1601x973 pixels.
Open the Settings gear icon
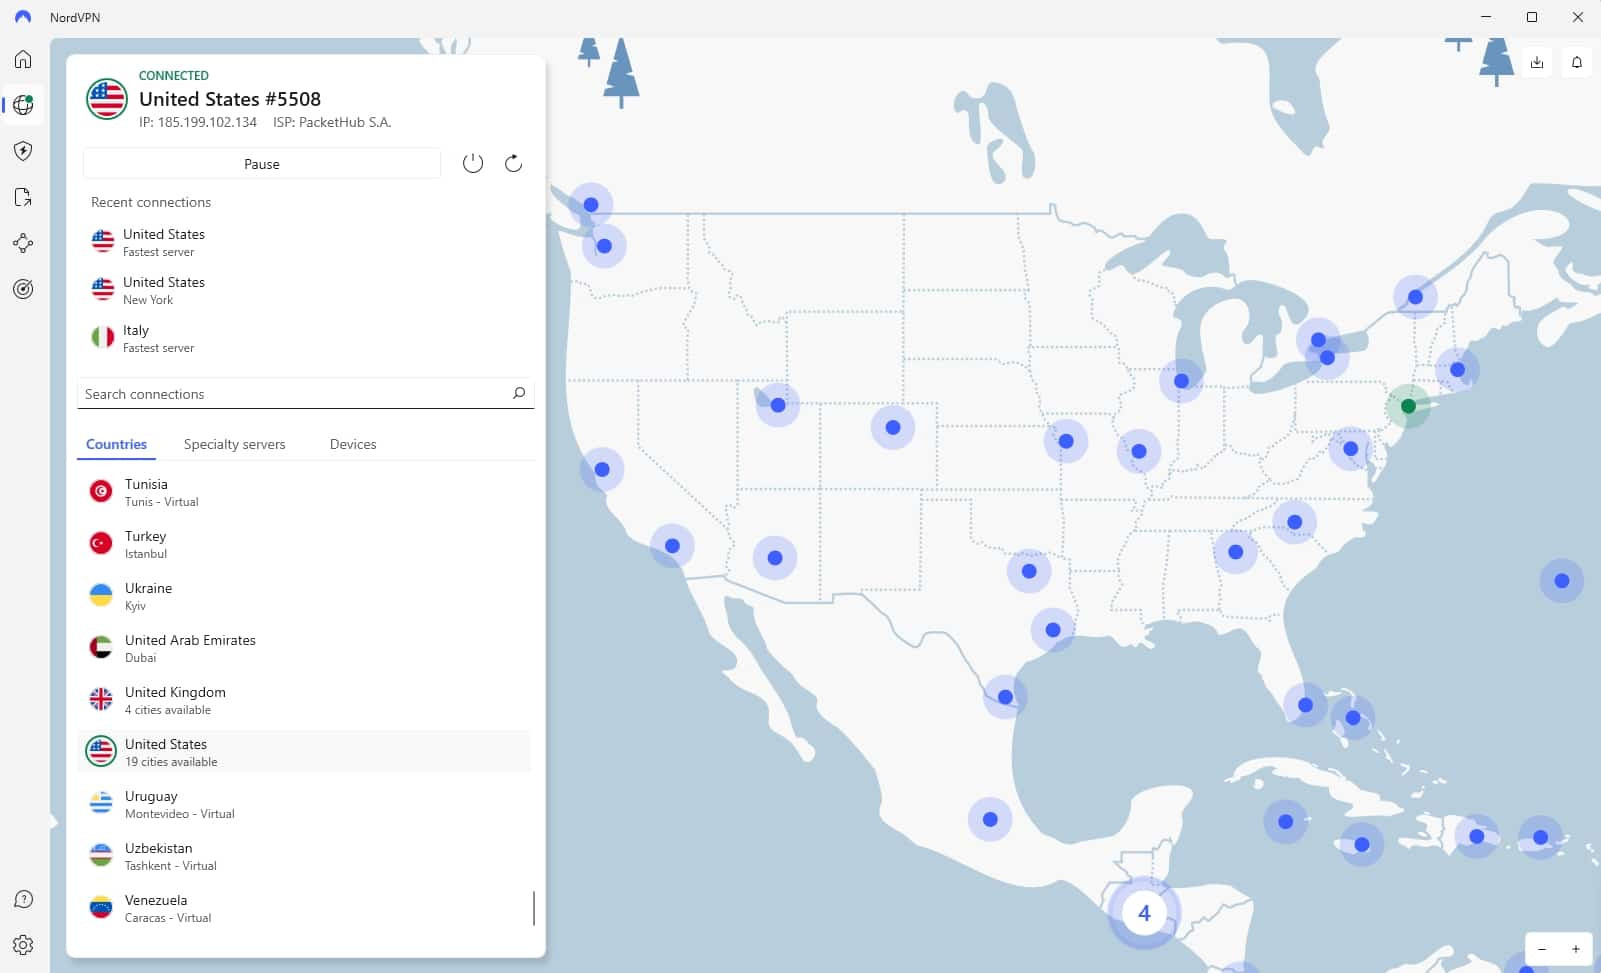[23, 945]
